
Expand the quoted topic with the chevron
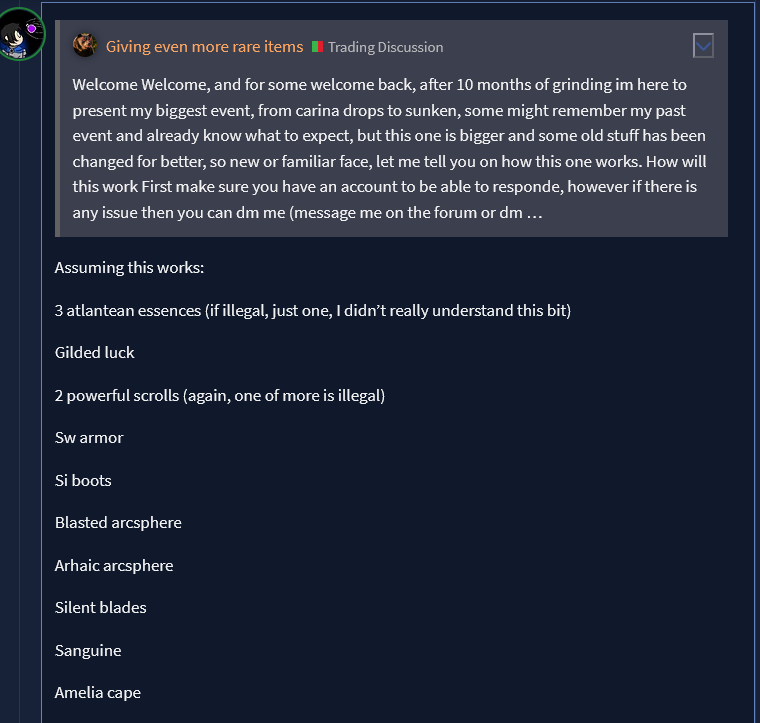[703, 45]
